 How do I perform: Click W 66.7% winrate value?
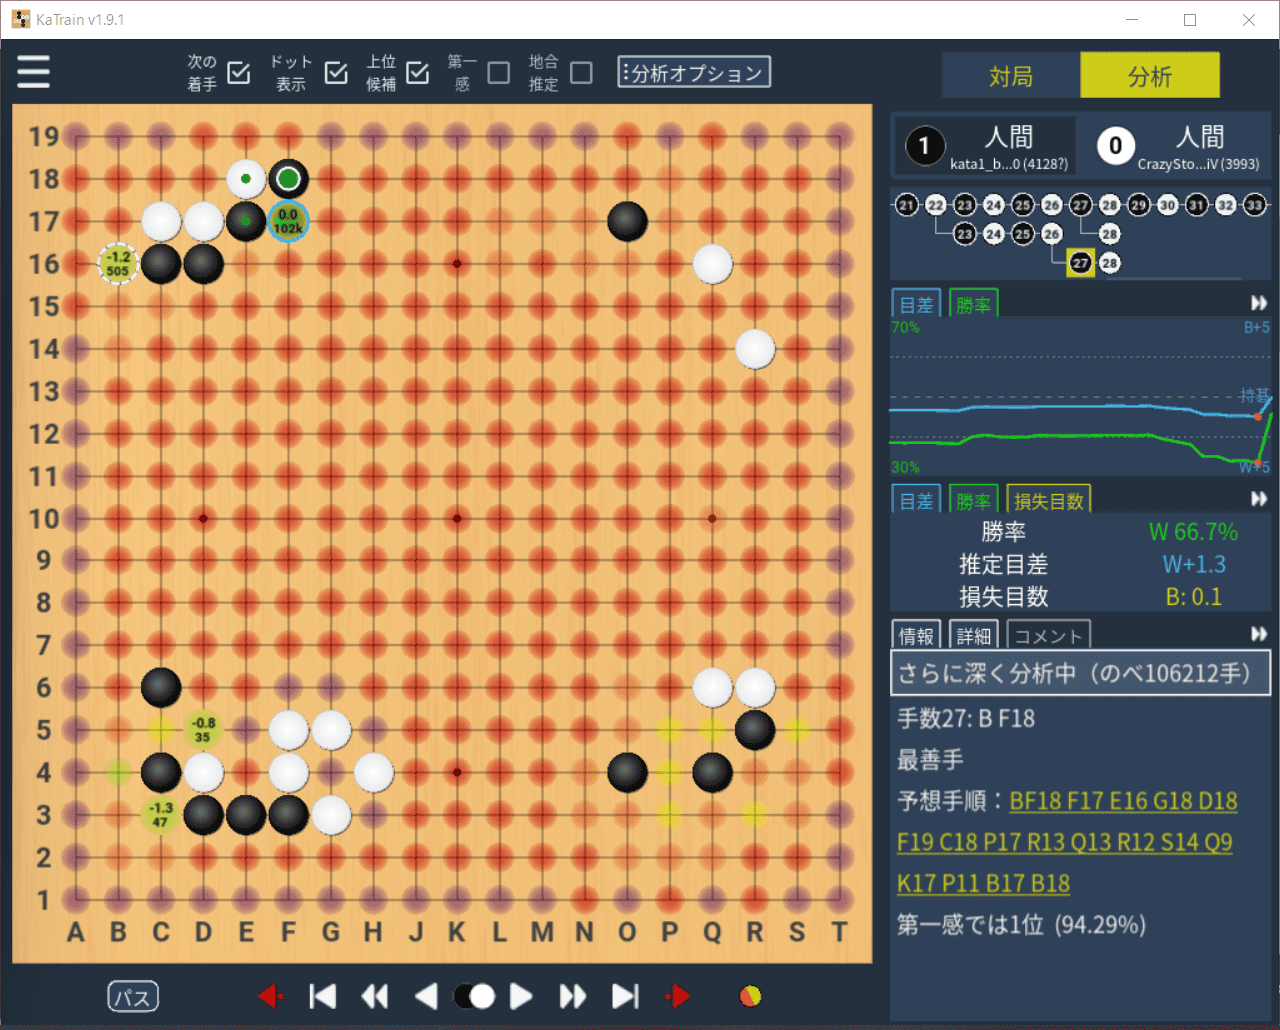click(x=1193, y=532)
